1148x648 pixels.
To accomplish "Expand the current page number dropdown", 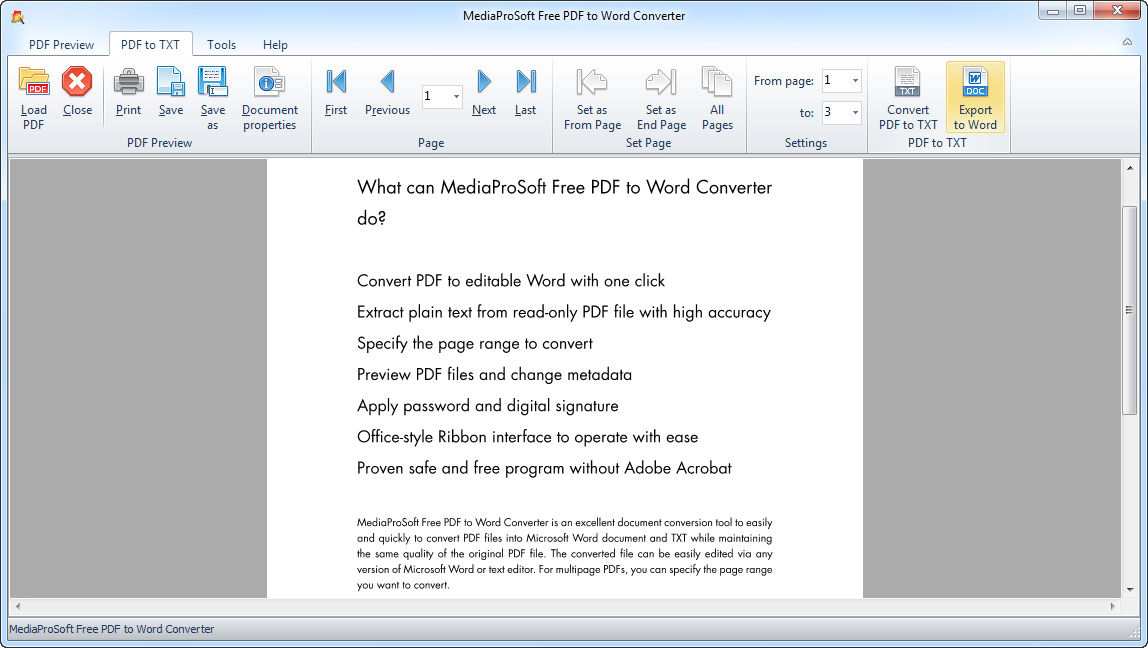I will (x=456, y=97).
